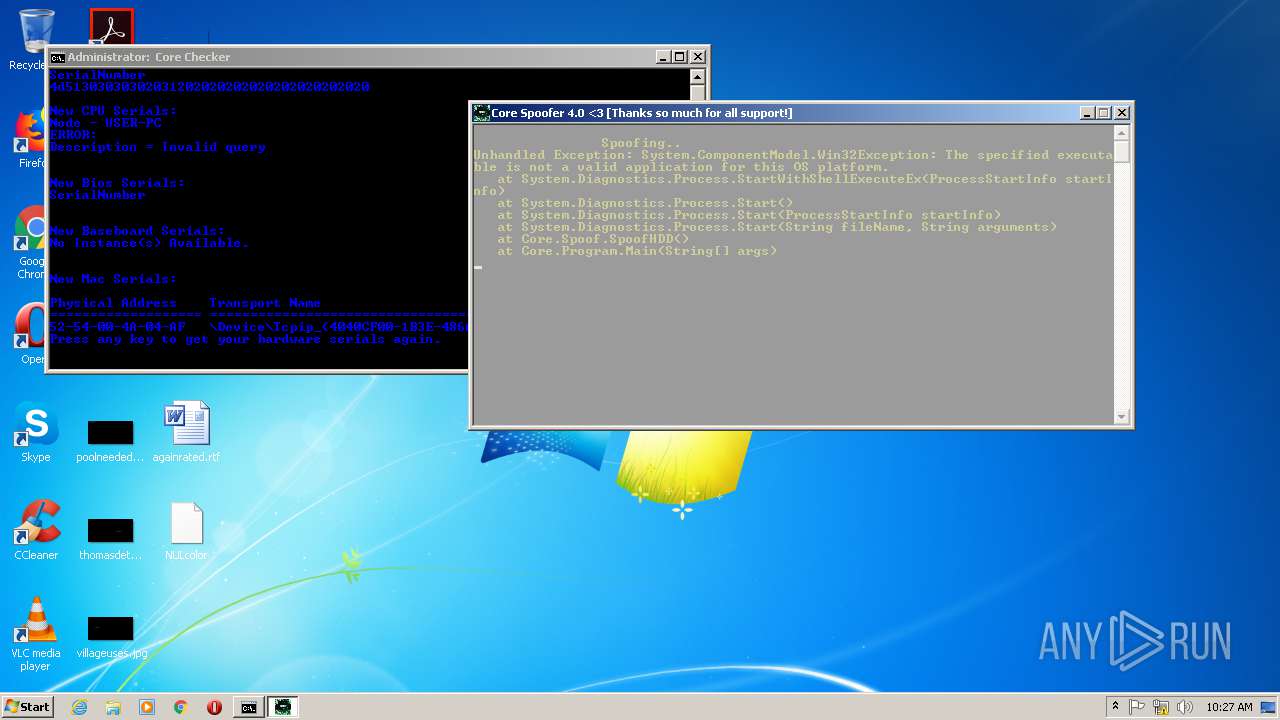Select NULcolor file on desktop

186,530
